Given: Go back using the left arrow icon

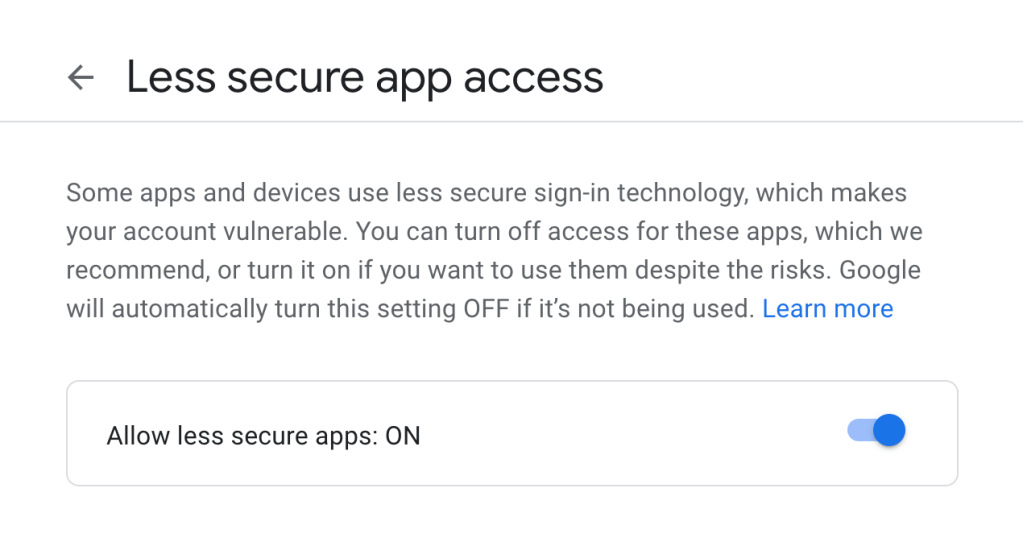Looking at the screenshot, I should coord(80,77).
